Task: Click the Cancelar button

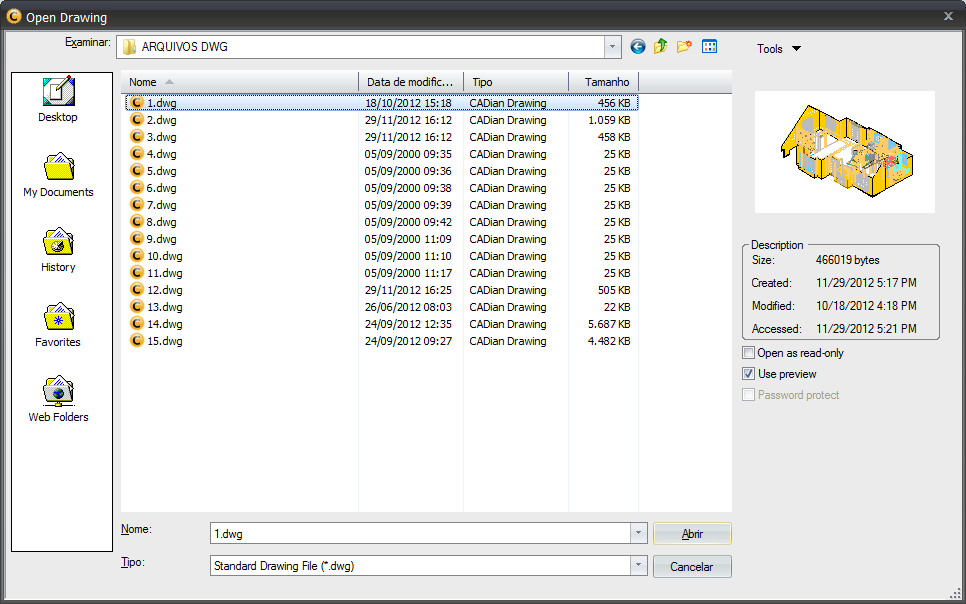Action: point(692,566)
